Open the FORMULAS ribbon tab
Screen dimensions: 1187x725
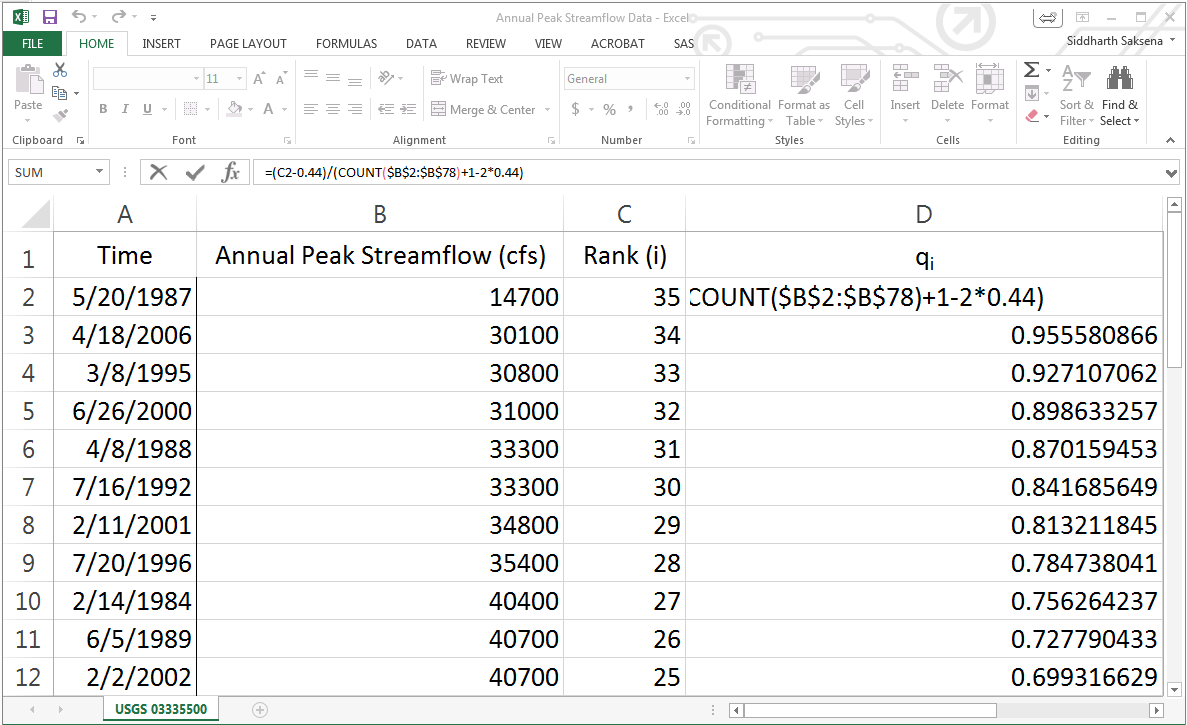(x=346, y=43)
